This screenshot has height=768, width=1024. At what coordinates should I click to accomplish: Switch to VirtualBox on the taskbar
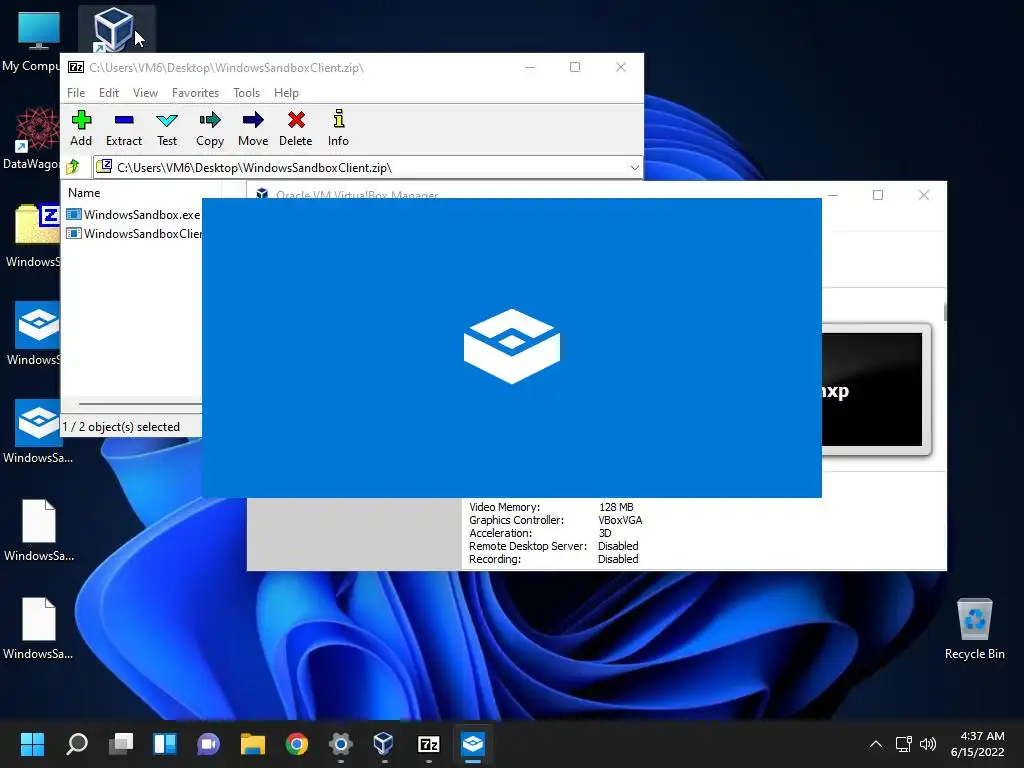point(384,744)
